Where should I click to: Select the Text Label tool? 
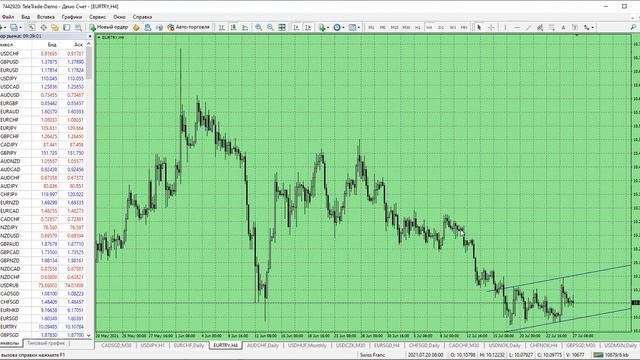(x=575, y=27)
